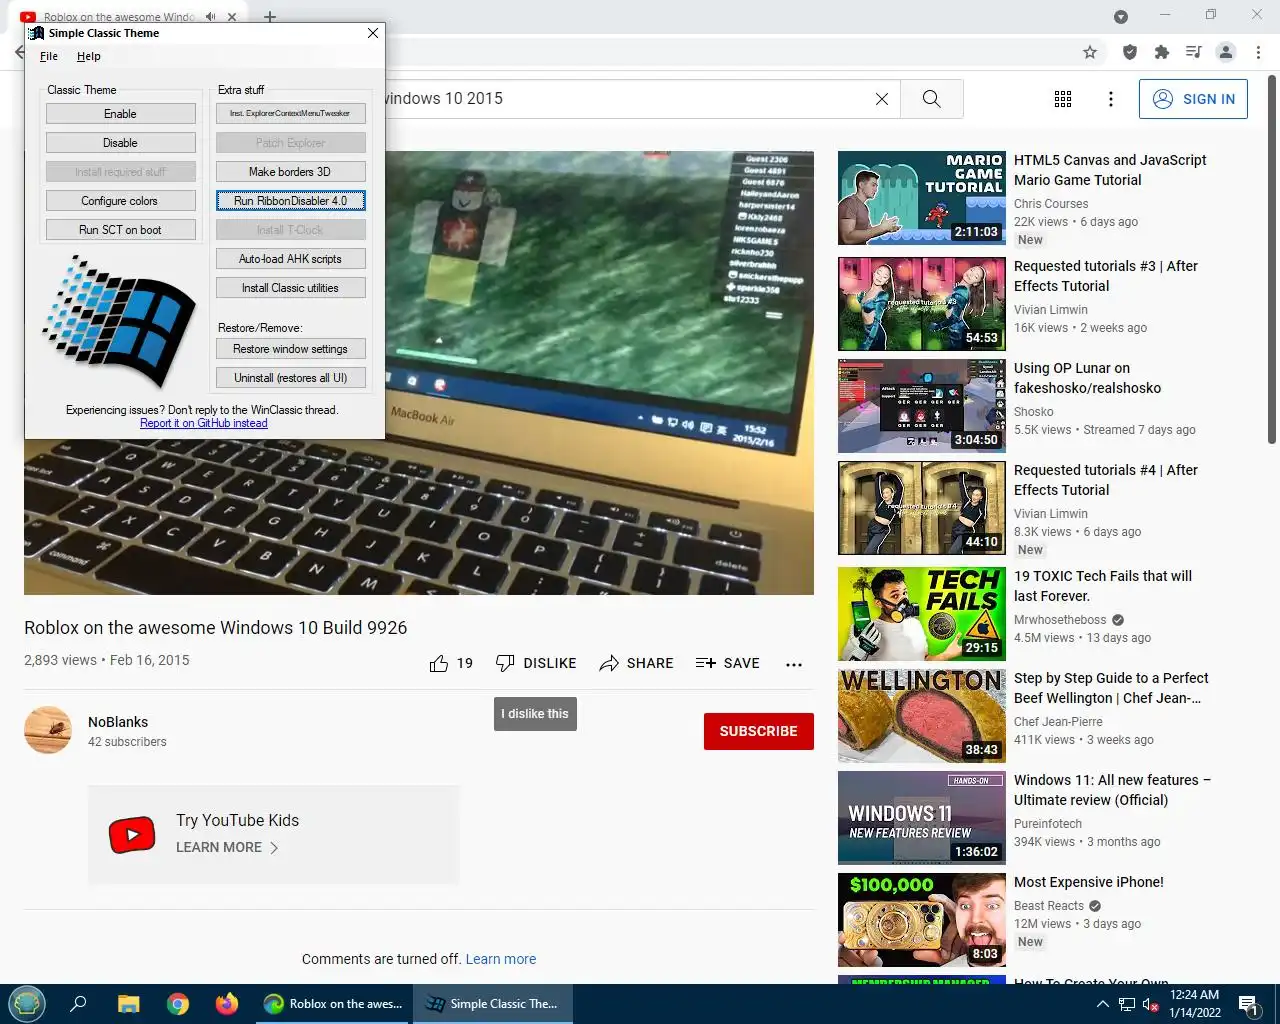
Task: Click the Enable classic theme button
Action: tap(120, 114)
